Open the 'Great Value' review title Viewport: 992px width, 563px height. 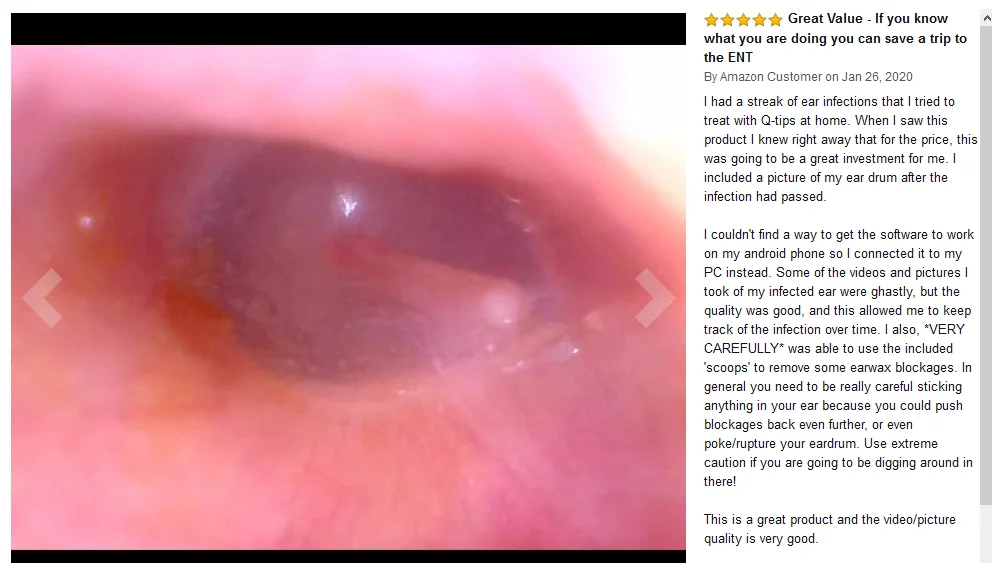[x=835, y=38]
